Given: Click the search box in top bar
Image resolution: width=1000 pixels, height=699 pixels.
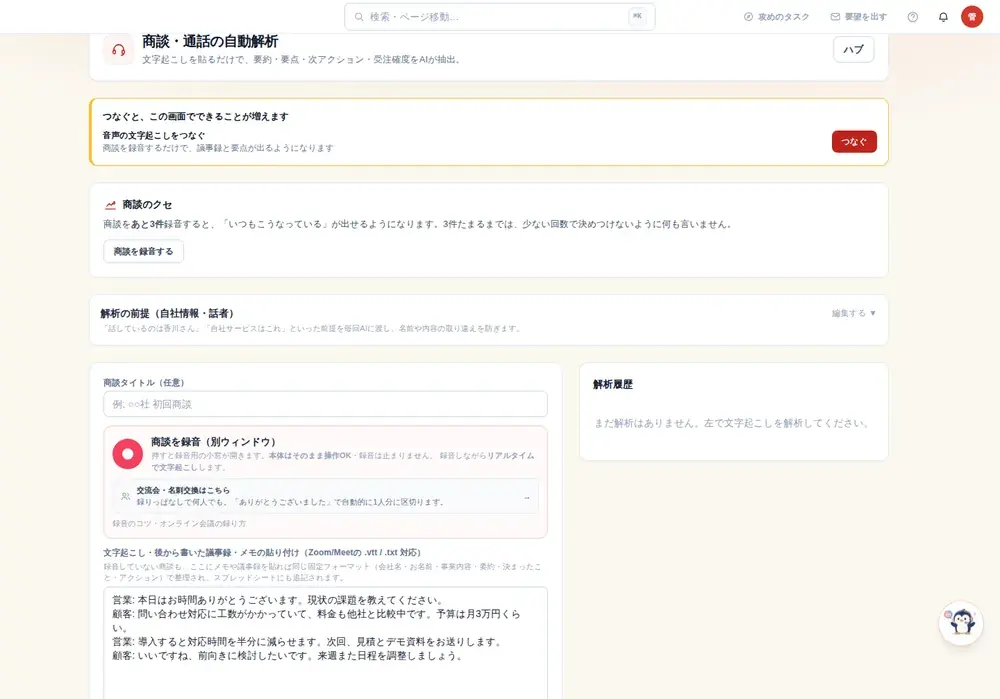Looking at the screenshot, I should (x=499, y=17).
